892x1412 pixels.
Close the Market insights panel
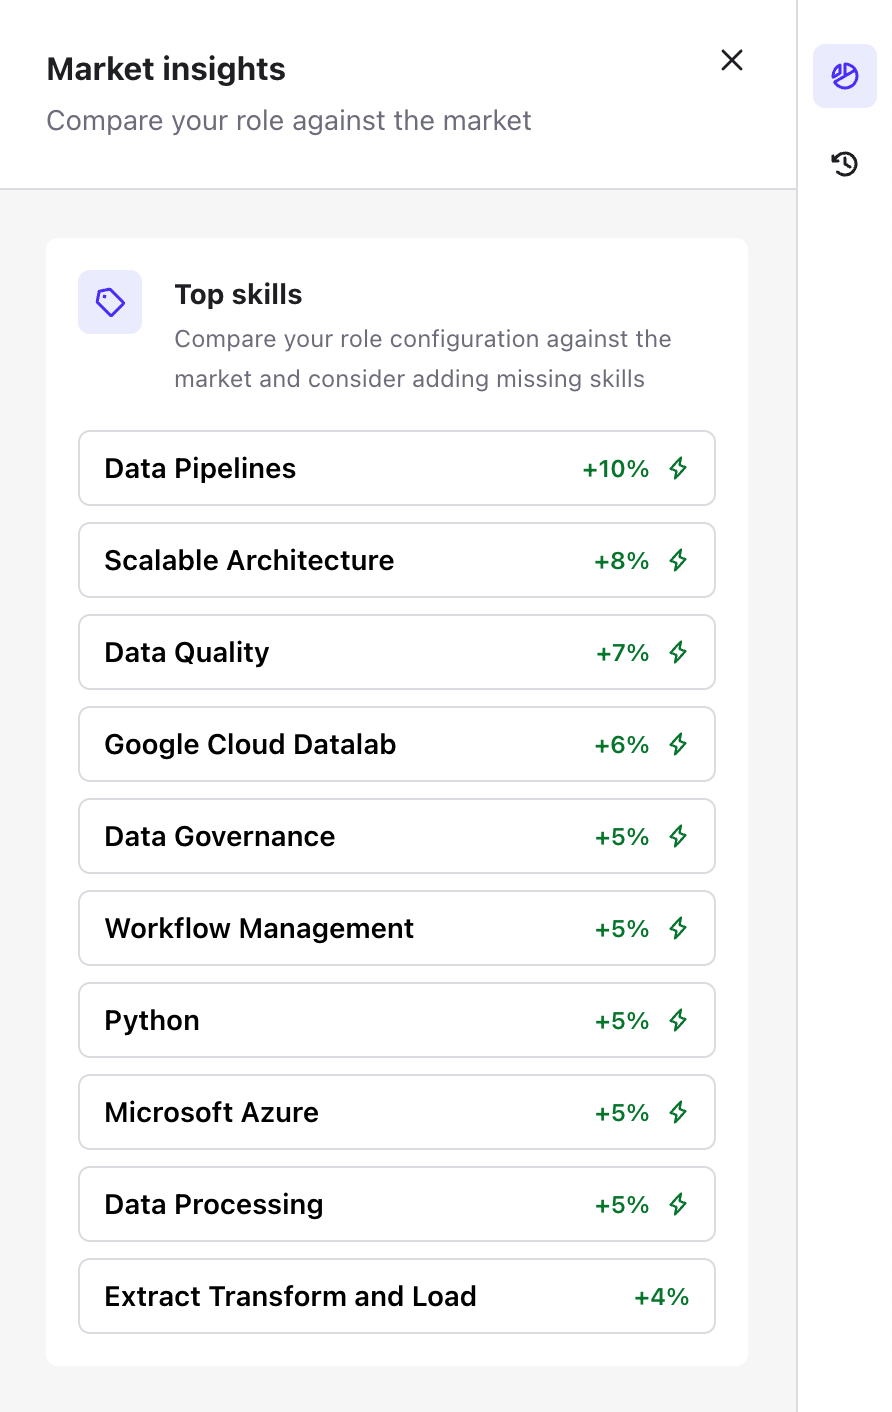pos(732,60)
